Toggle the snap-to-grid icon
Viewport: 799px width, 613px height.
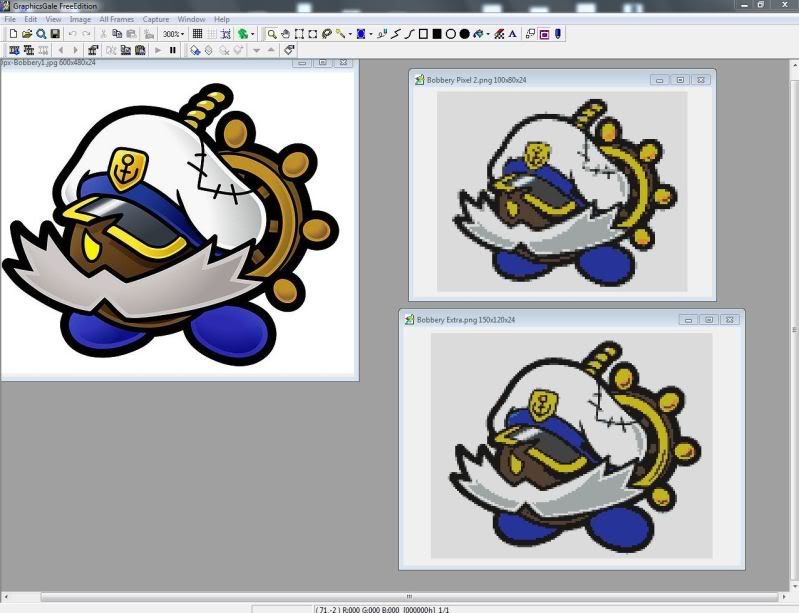tap(226, 34)
